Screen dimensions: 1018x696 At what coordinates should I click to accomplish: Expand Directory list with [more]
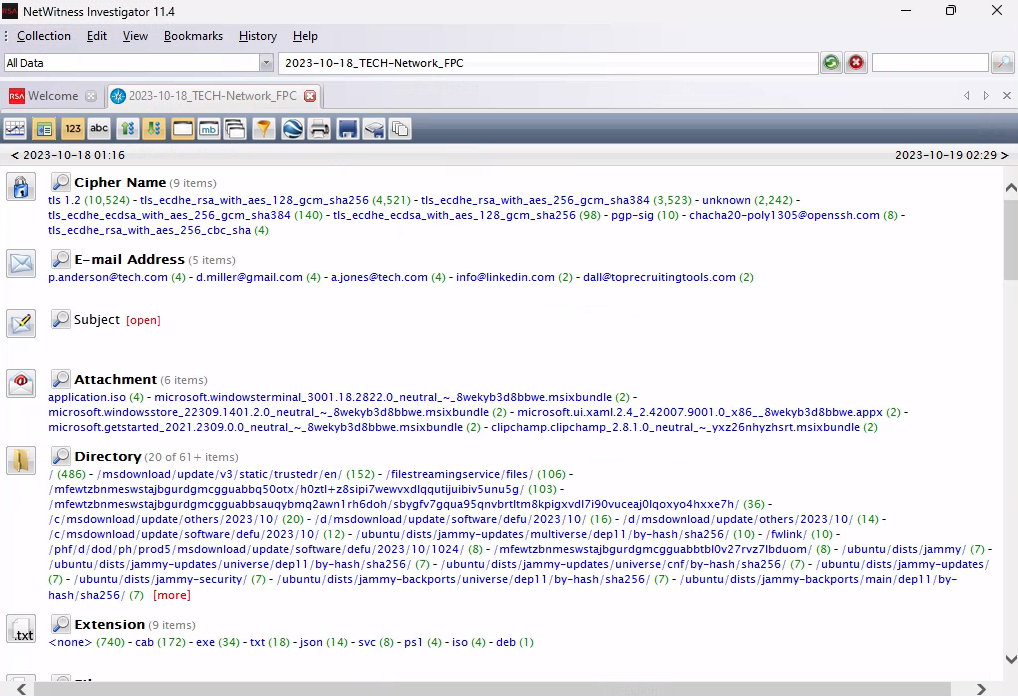click(172, 595)
